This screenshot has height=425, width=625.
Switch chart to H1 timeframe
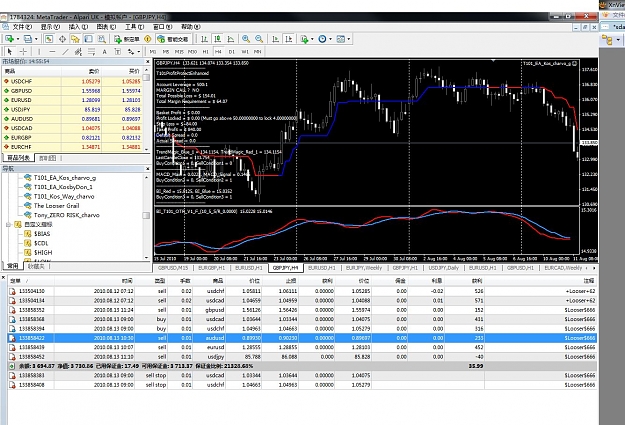[x=205, y=51]
